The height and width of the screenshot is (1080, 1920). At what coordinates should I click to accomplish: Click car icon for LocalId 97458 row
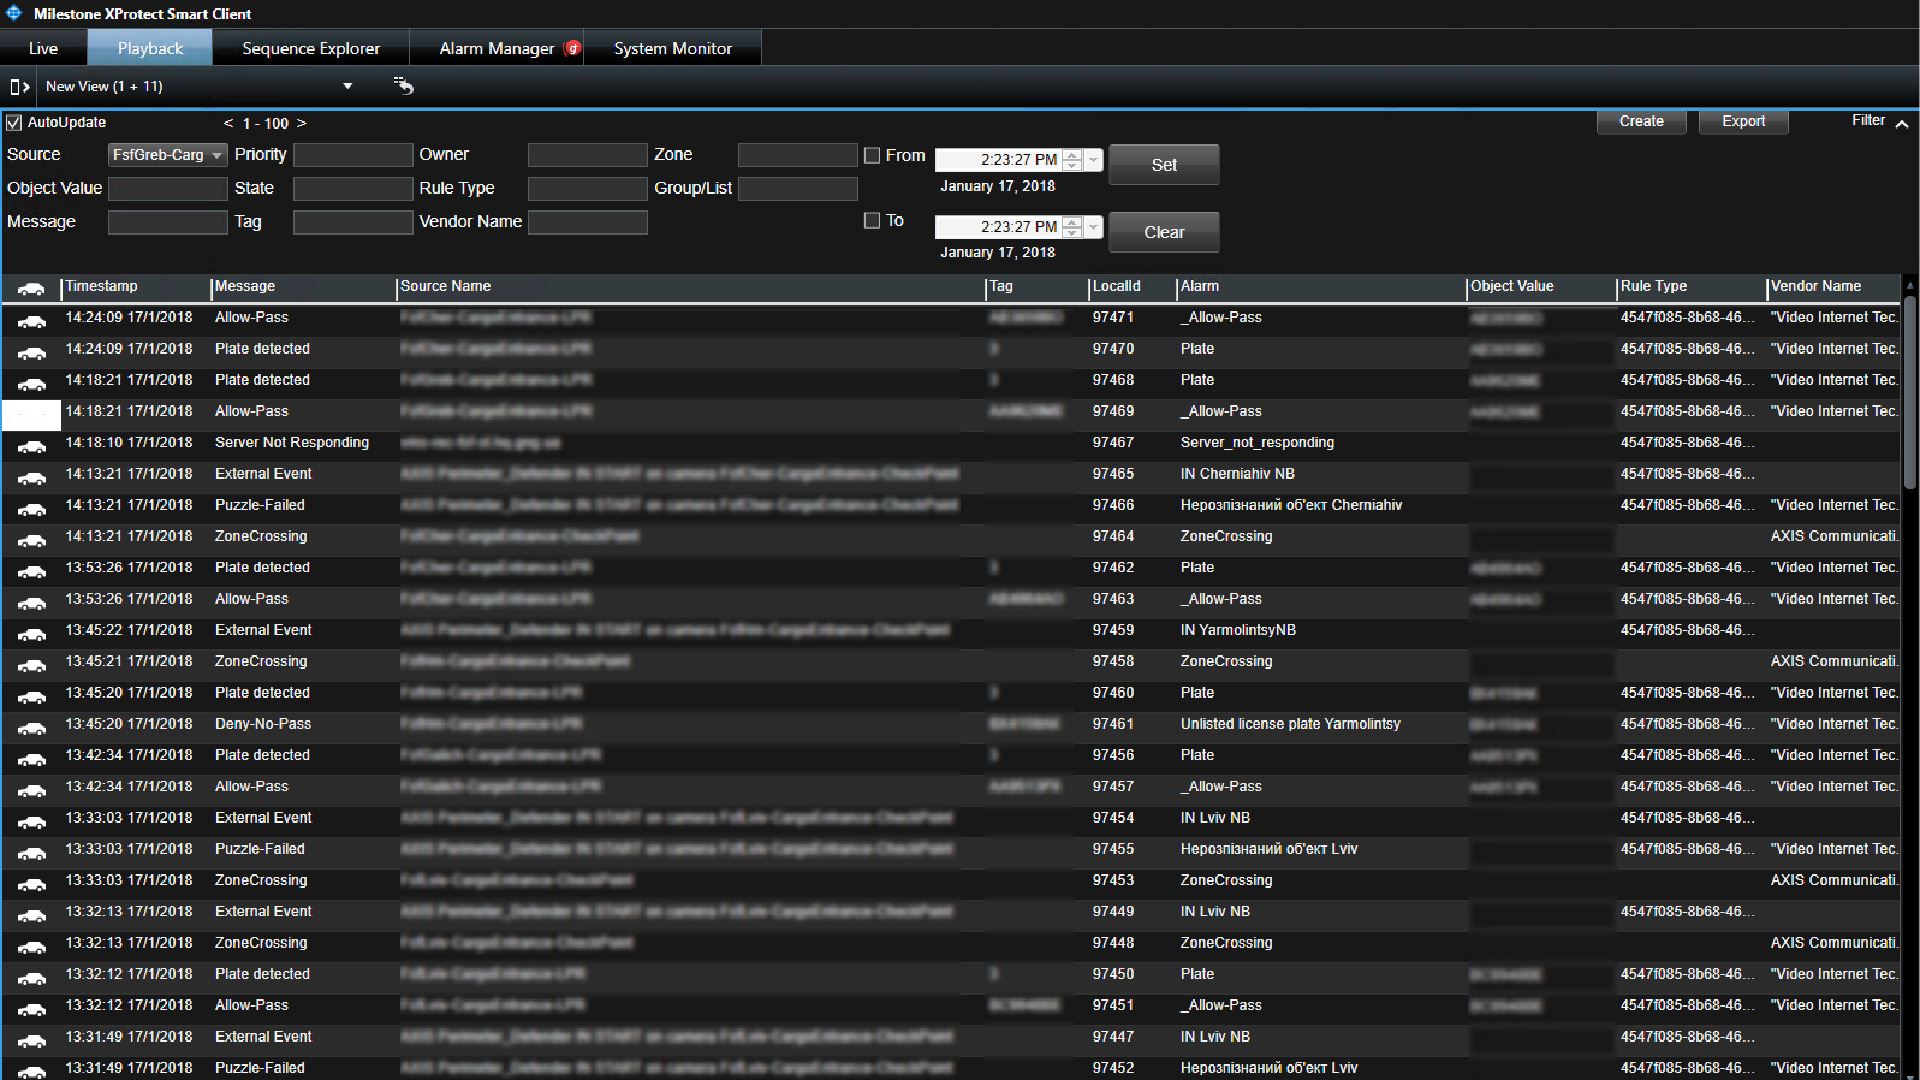pos(32,665)
